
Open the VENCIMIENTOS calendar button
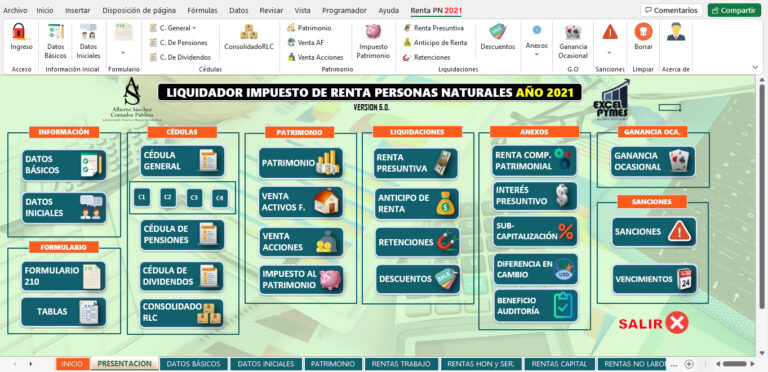(655, 279)
